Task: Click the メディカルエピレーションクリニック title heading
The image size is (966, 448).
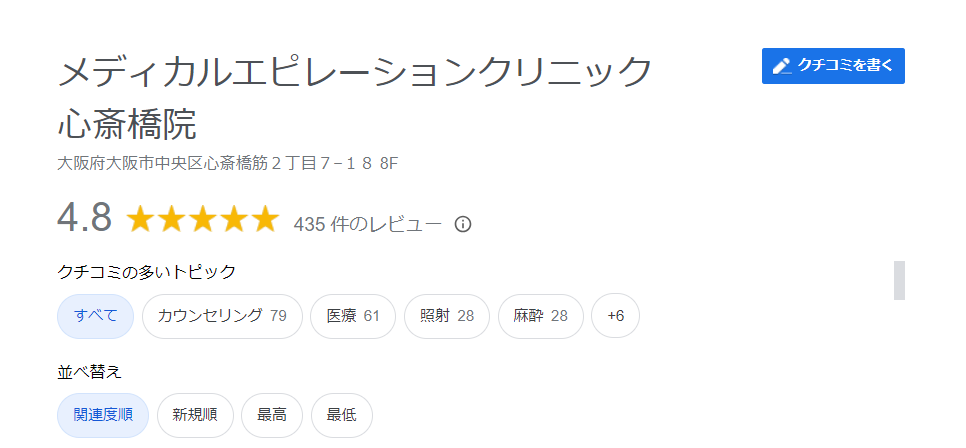Action: point(355,73)
